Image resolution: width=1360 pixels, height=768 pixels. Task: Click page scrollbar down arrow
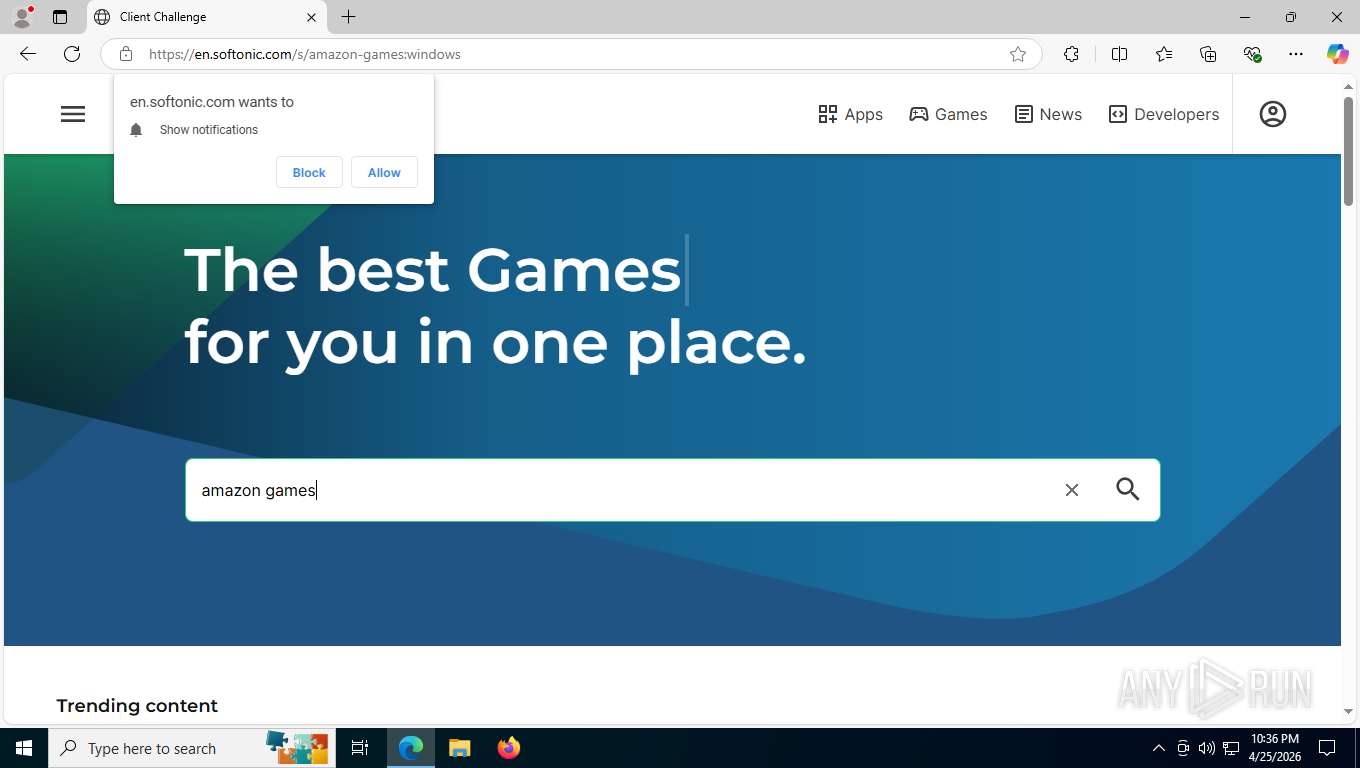point(1348,711)
